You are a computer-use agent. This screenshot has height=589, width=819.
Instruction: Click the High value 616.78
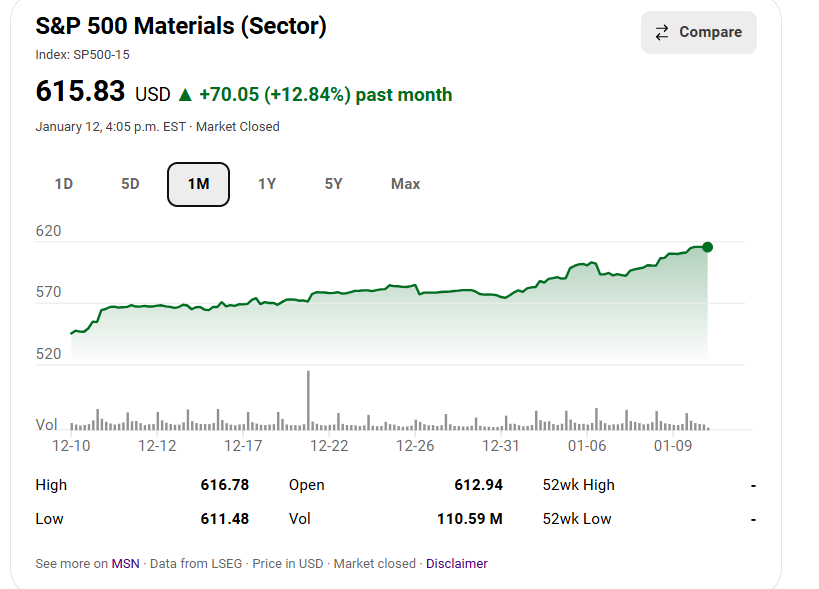(x=224, y=485)
